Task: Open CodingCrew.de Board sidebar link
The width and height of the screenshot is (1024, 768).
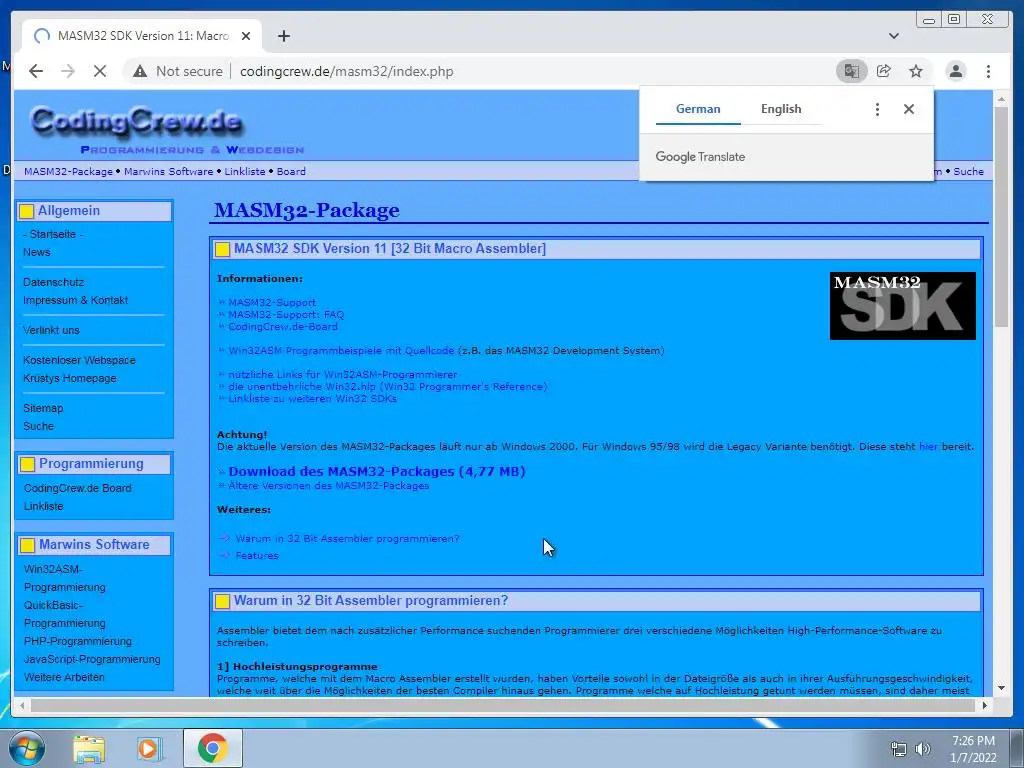Action: pos(78,488)
